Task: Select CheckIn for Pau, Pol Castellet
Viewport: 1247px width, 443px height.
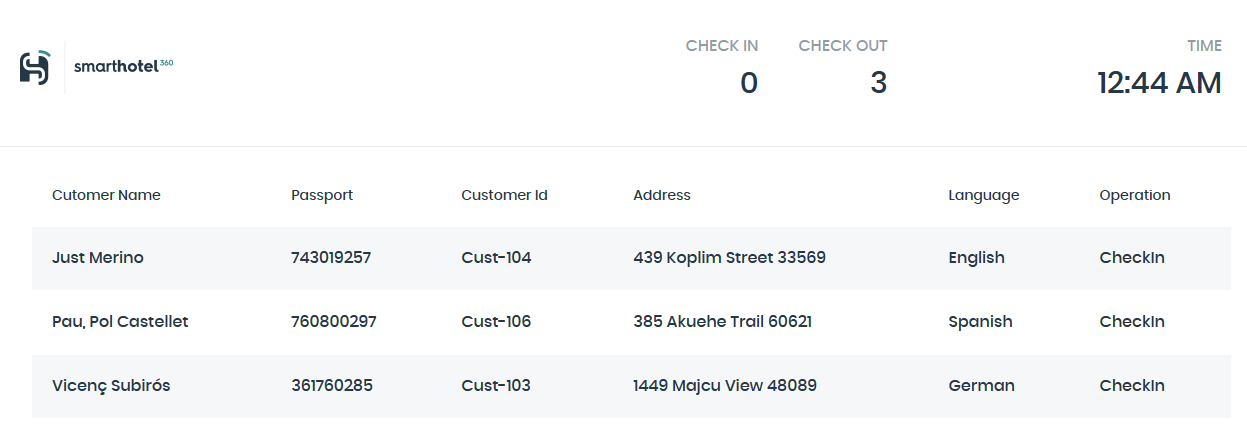Action: pyautogui.click(x=1132, y=322)
